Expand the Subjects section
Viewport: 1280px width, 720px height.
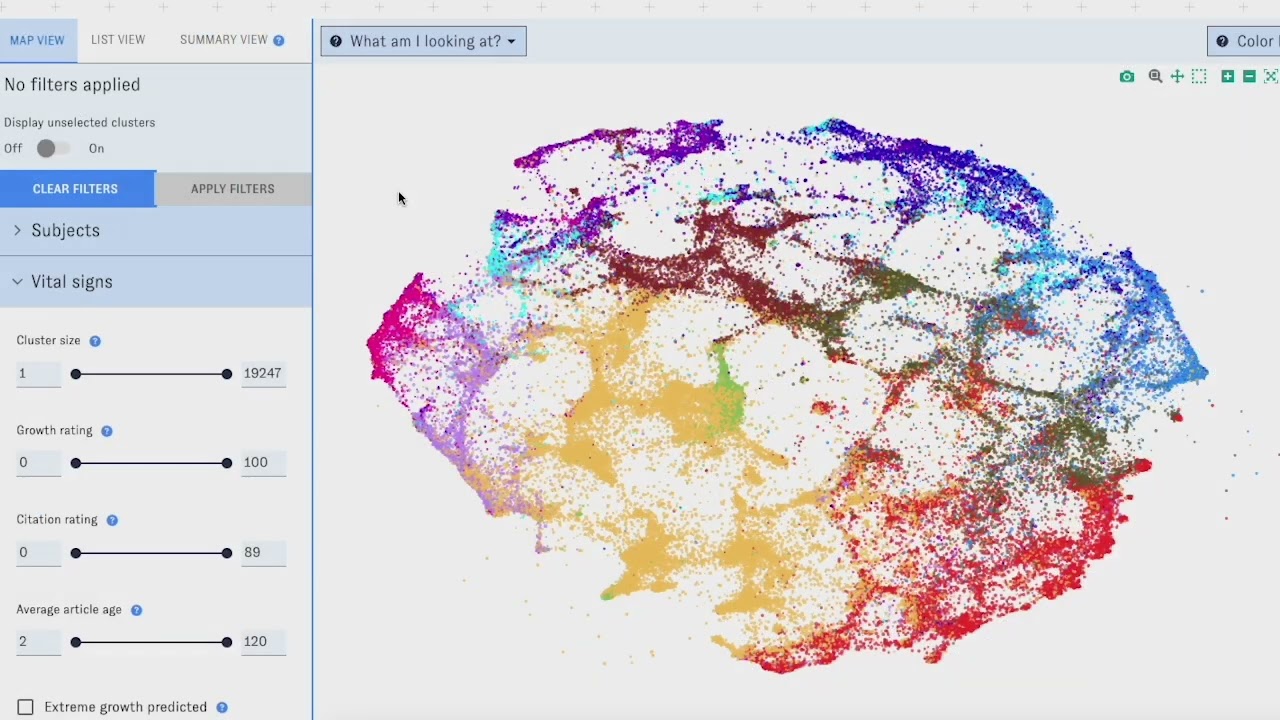[x=156, y=230]
